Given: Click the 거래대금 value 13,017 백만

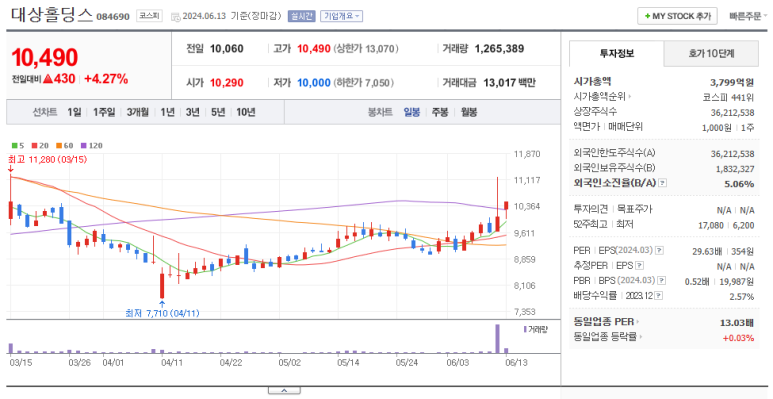Looking at the screenshot, I should (x=509, y=83).
